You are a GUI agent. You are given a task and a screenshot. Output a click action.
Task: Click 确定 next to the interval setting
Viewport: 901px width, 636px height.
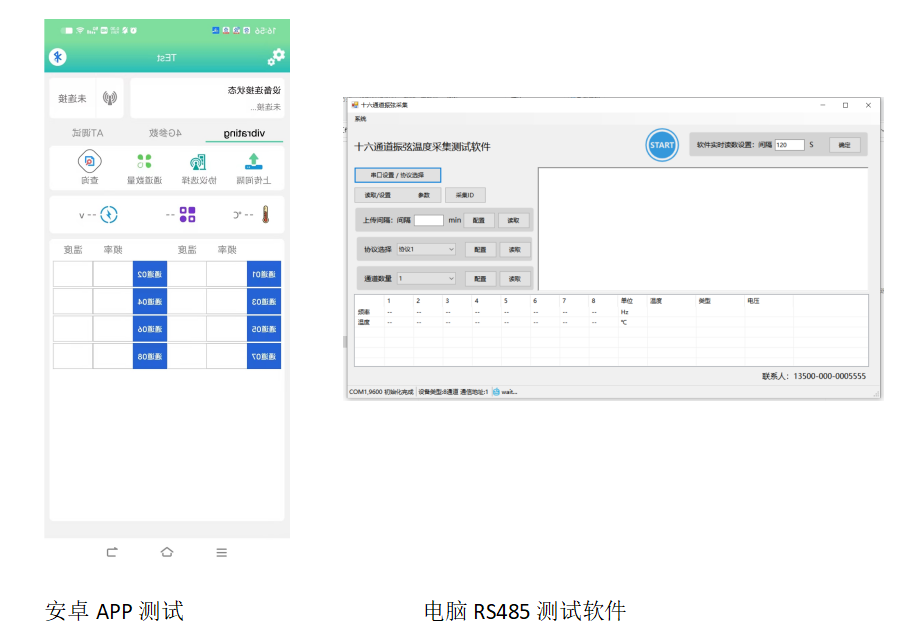[x=844, y=145]
